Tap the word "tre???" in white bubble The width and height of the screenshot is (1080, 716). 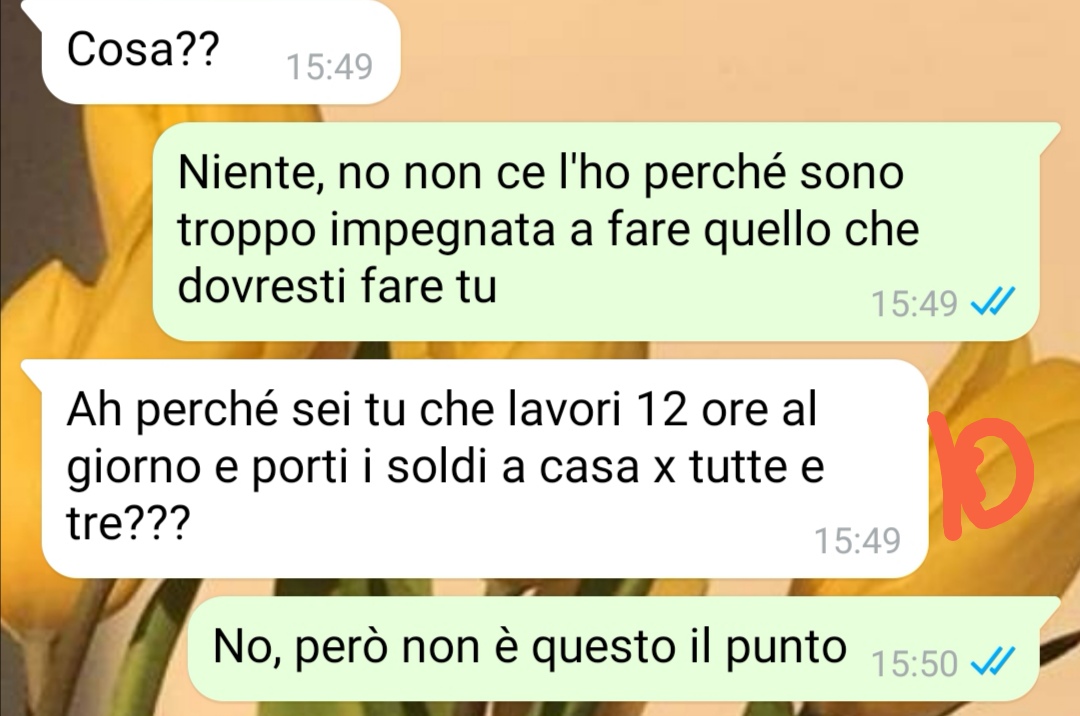pyautogui.click(x=127, y=523)
